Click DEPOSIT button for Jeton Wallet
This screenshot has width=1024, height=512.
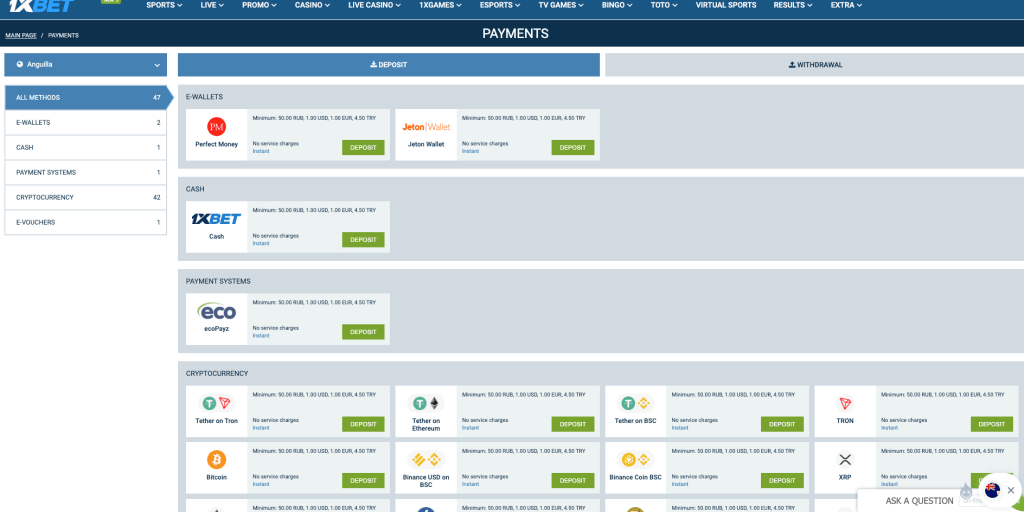[573, 148]
